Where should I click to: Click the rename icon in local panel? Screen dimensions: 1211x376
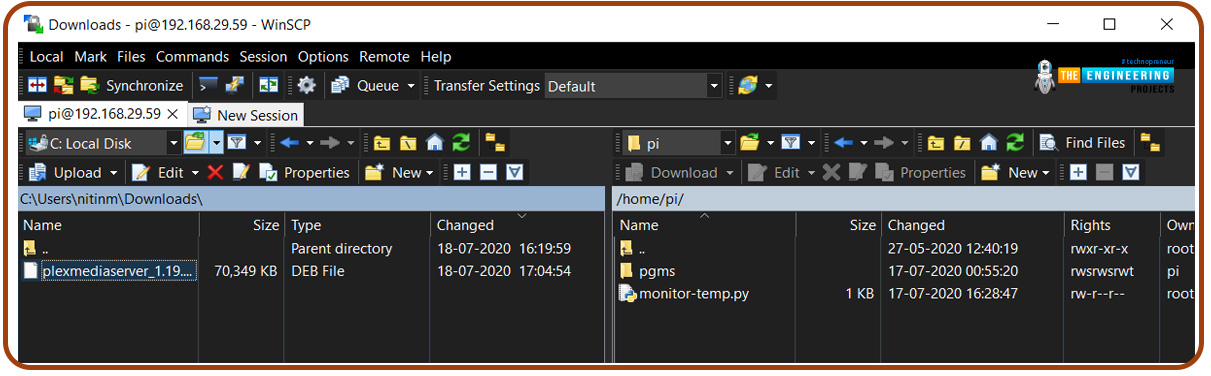241,172
